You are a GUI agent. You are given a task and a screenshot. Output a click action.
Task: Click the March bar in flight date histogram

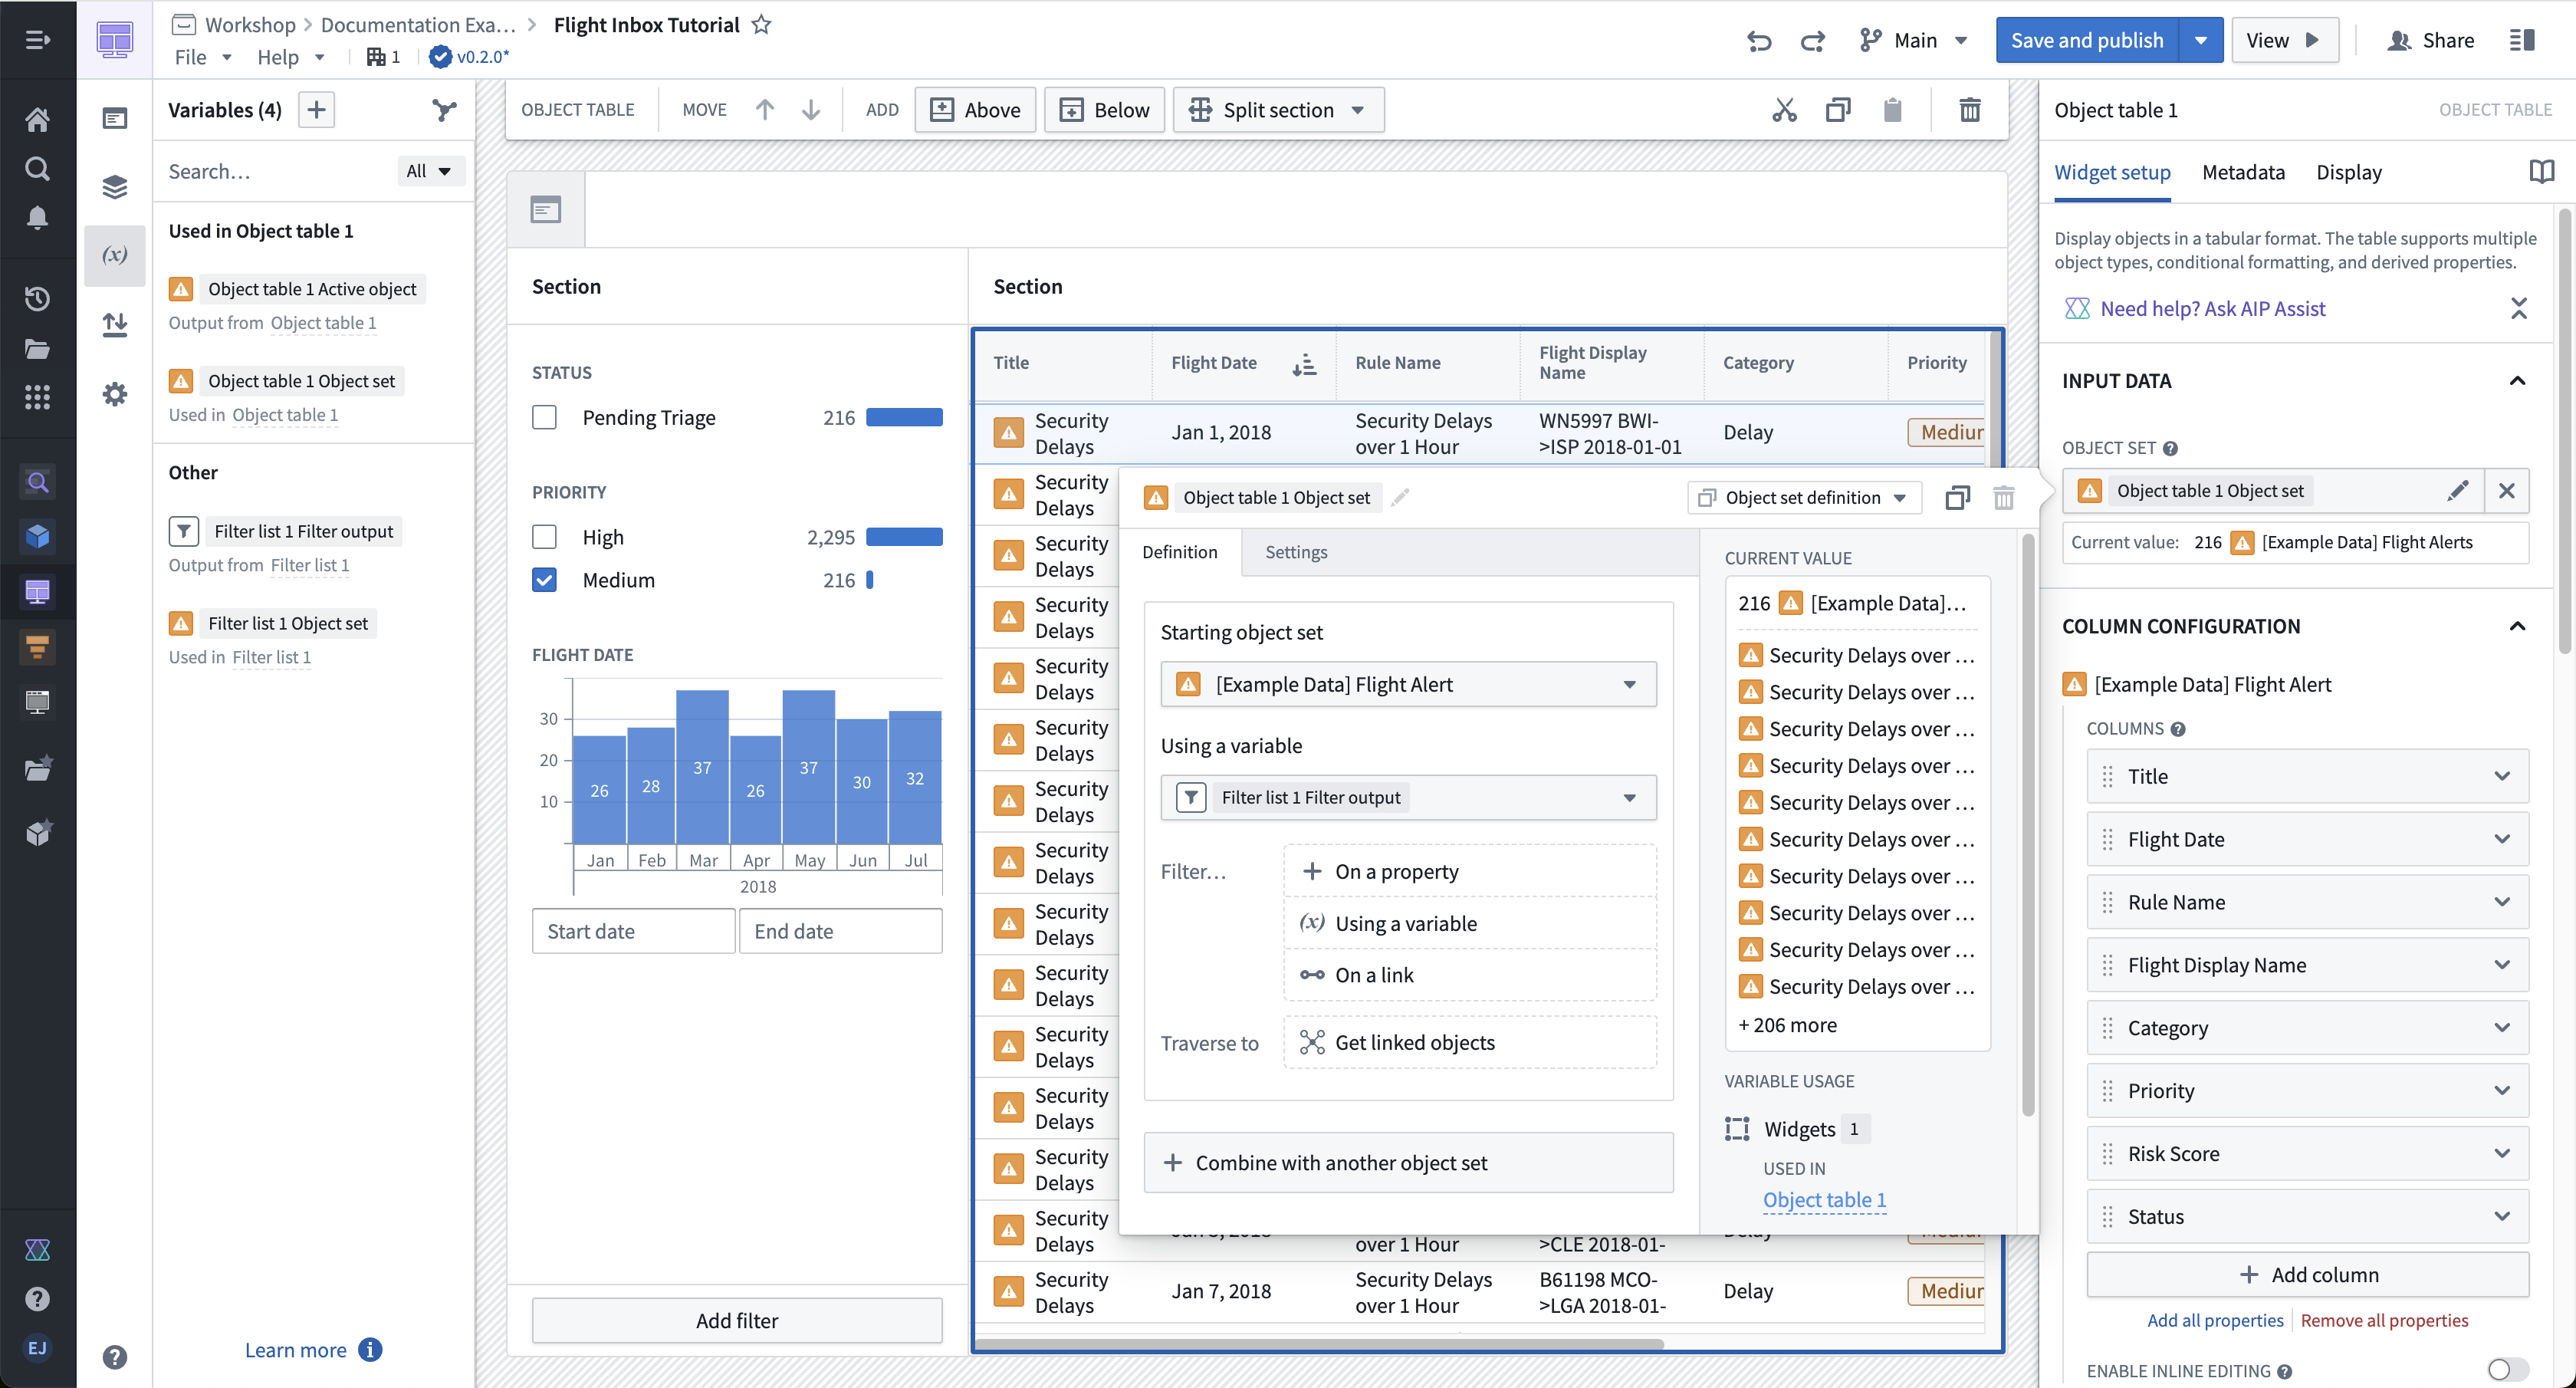click(702, 766)
